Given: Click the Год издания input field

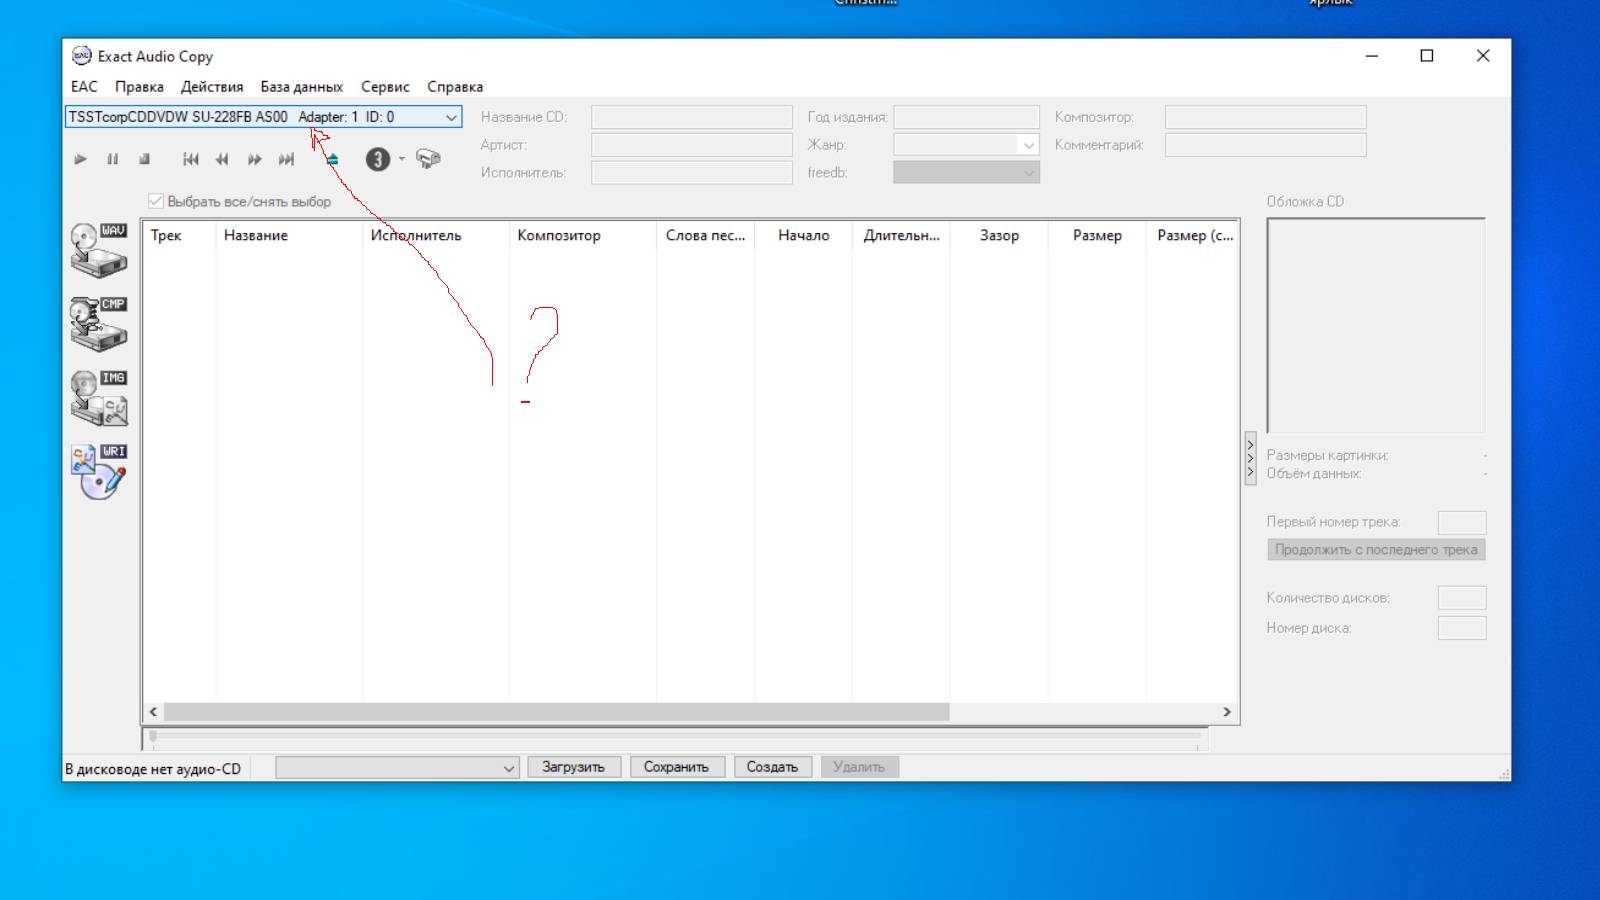Looking at the screenshot, I should (x=966, y=117).
